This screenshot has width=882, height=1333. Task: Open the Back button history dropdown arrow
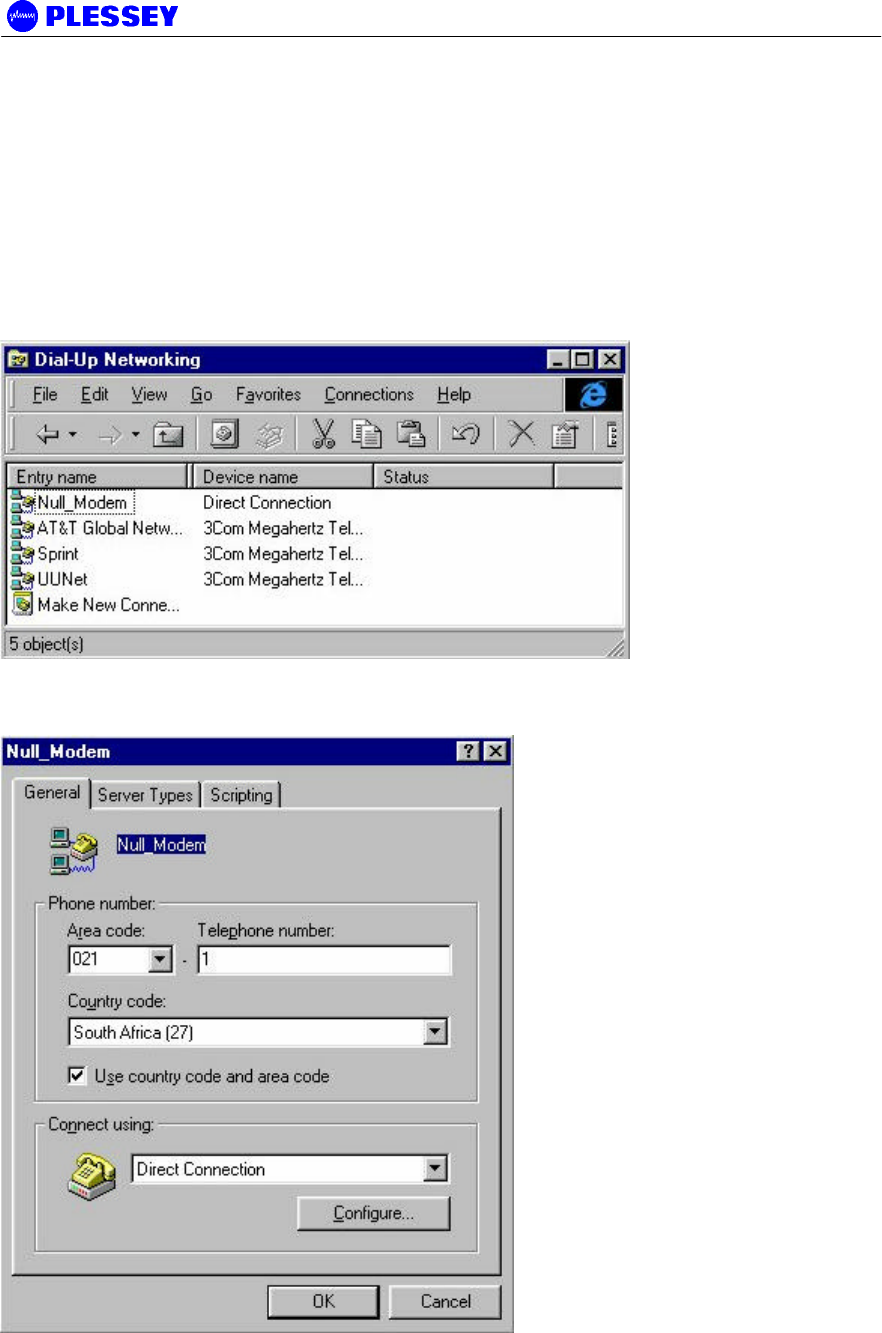coord(73,434)
